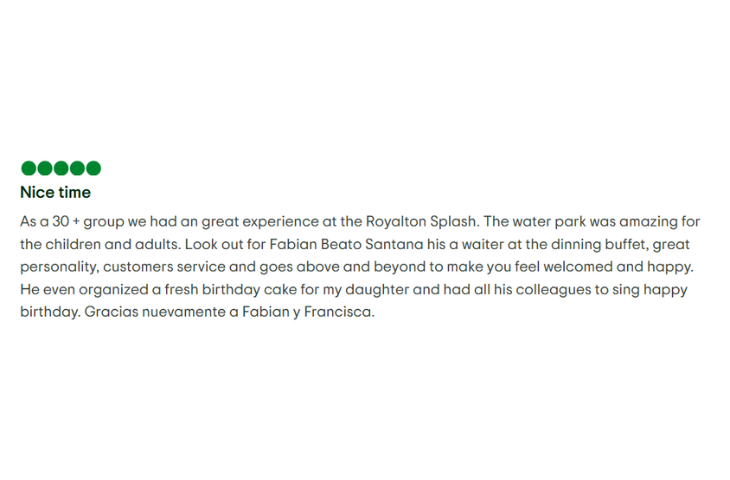730x480 pixels.
Task: Click the name "Fabian Beato Santana"
Action: [x=346, y=244]
